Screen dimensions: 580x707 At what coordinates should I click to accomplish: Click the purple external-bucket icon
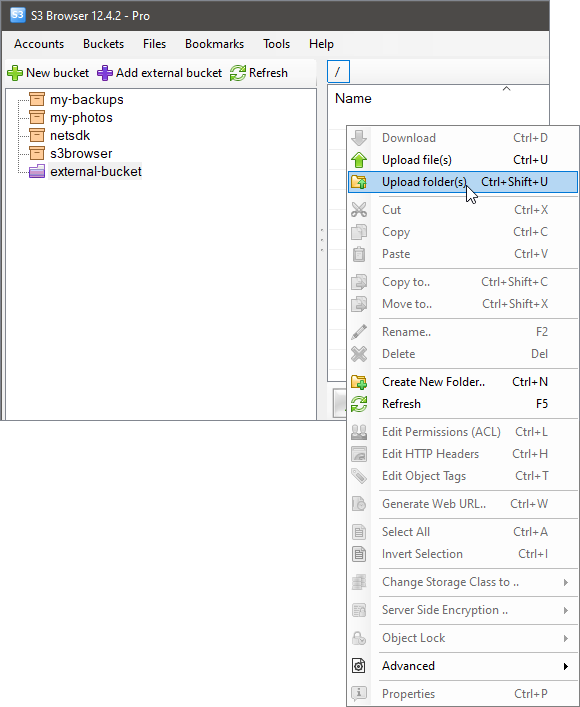point(37,171)
